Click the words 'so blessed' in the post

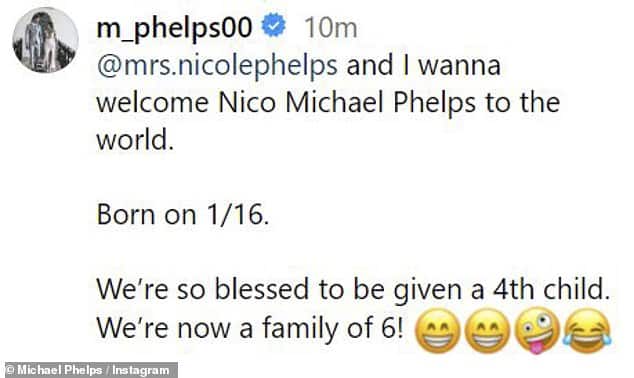point(243,289)
